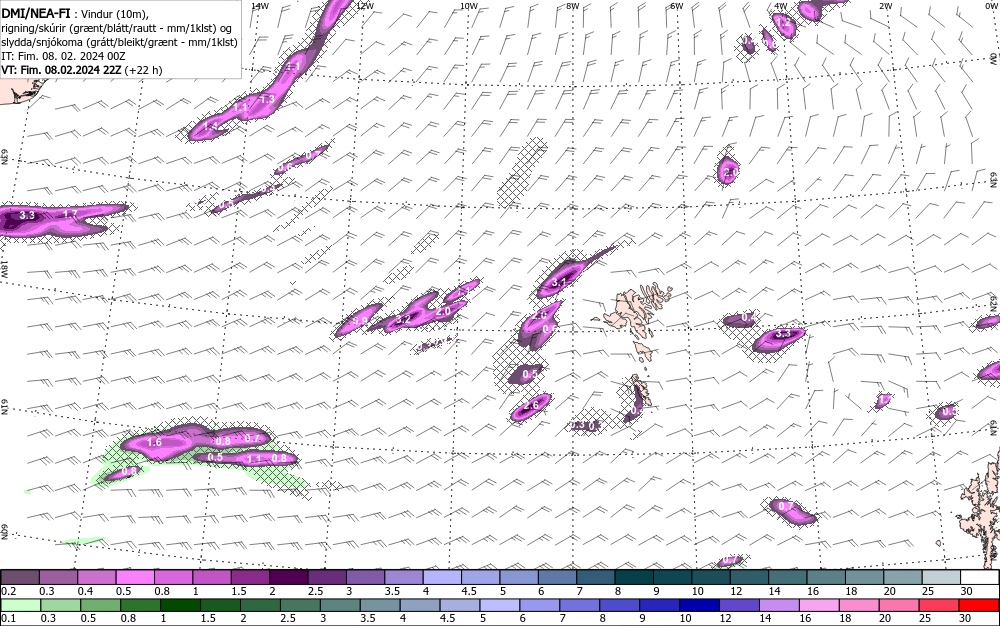
Task: Click the '3.5' upper legend scale label
Action: tap(392, 591)
